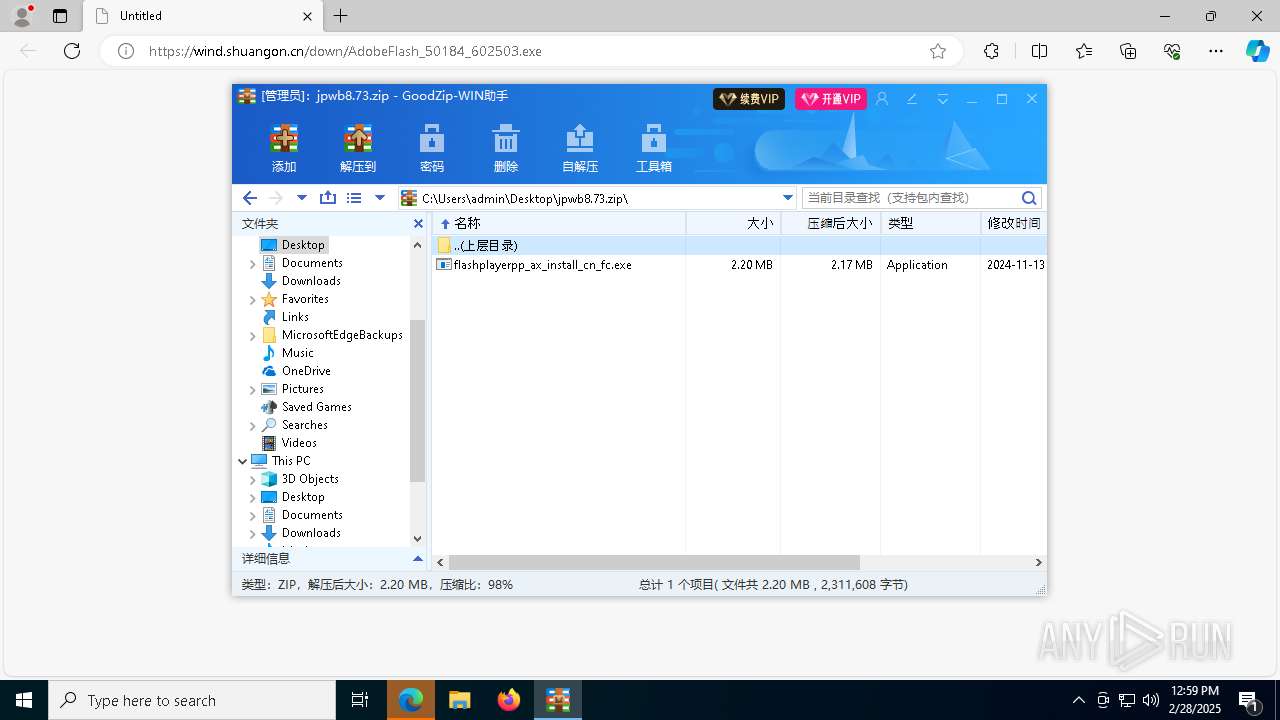The image size is (1280, 720).
Task: Open the 密码 (Password) tool
Action: coord(432,148)
